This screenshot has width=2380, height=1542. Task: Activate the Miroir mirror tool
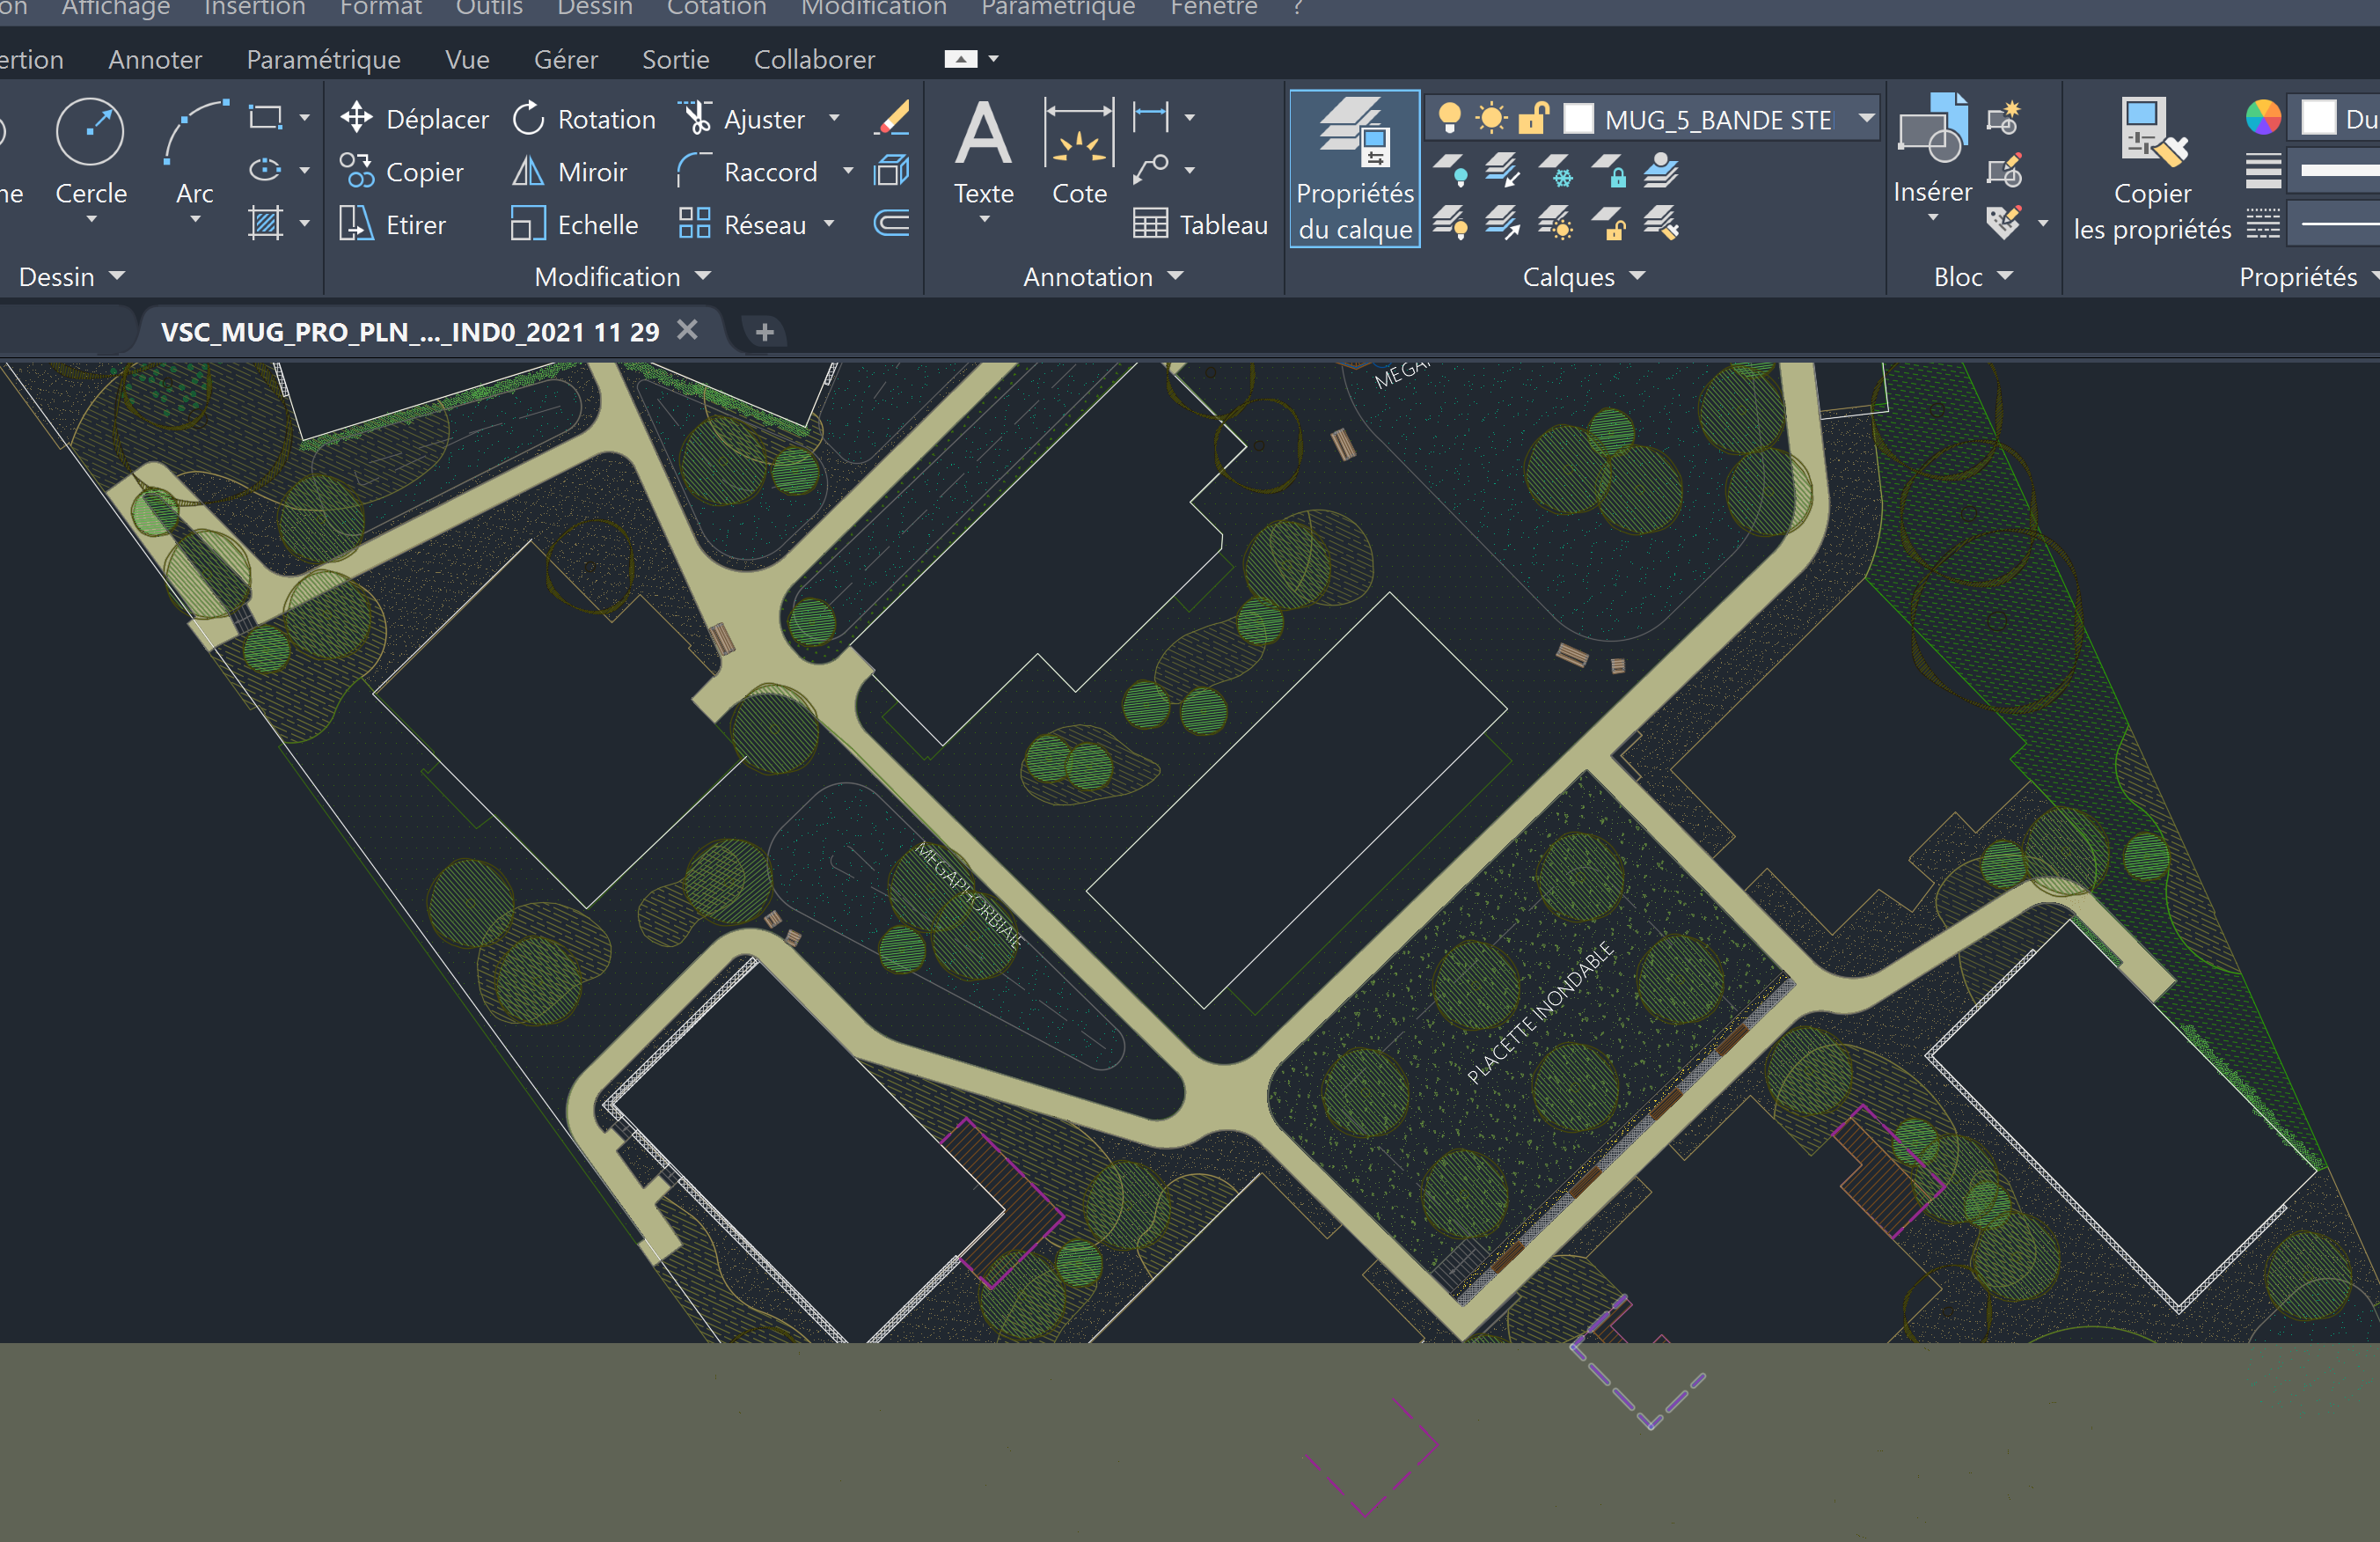(x=570, y=172)
